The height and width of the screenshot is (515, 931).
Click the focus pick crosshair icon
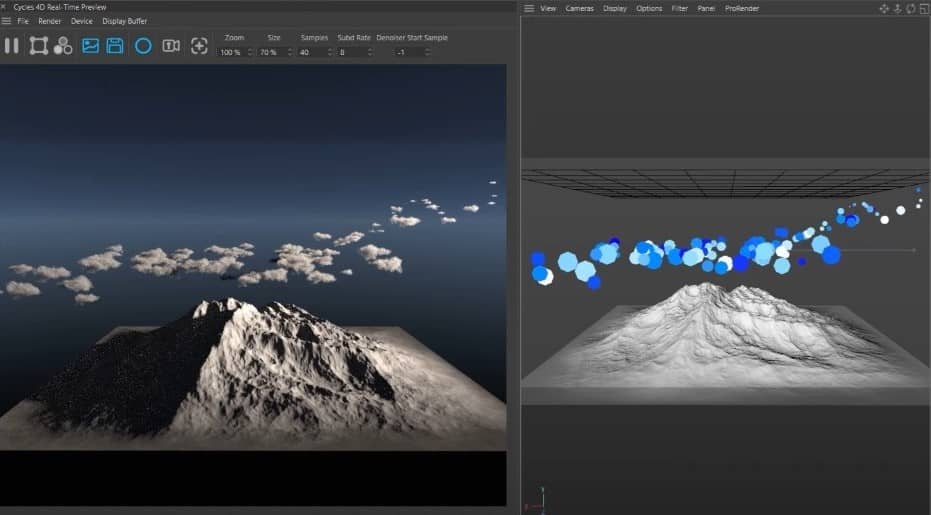point(199,45)
